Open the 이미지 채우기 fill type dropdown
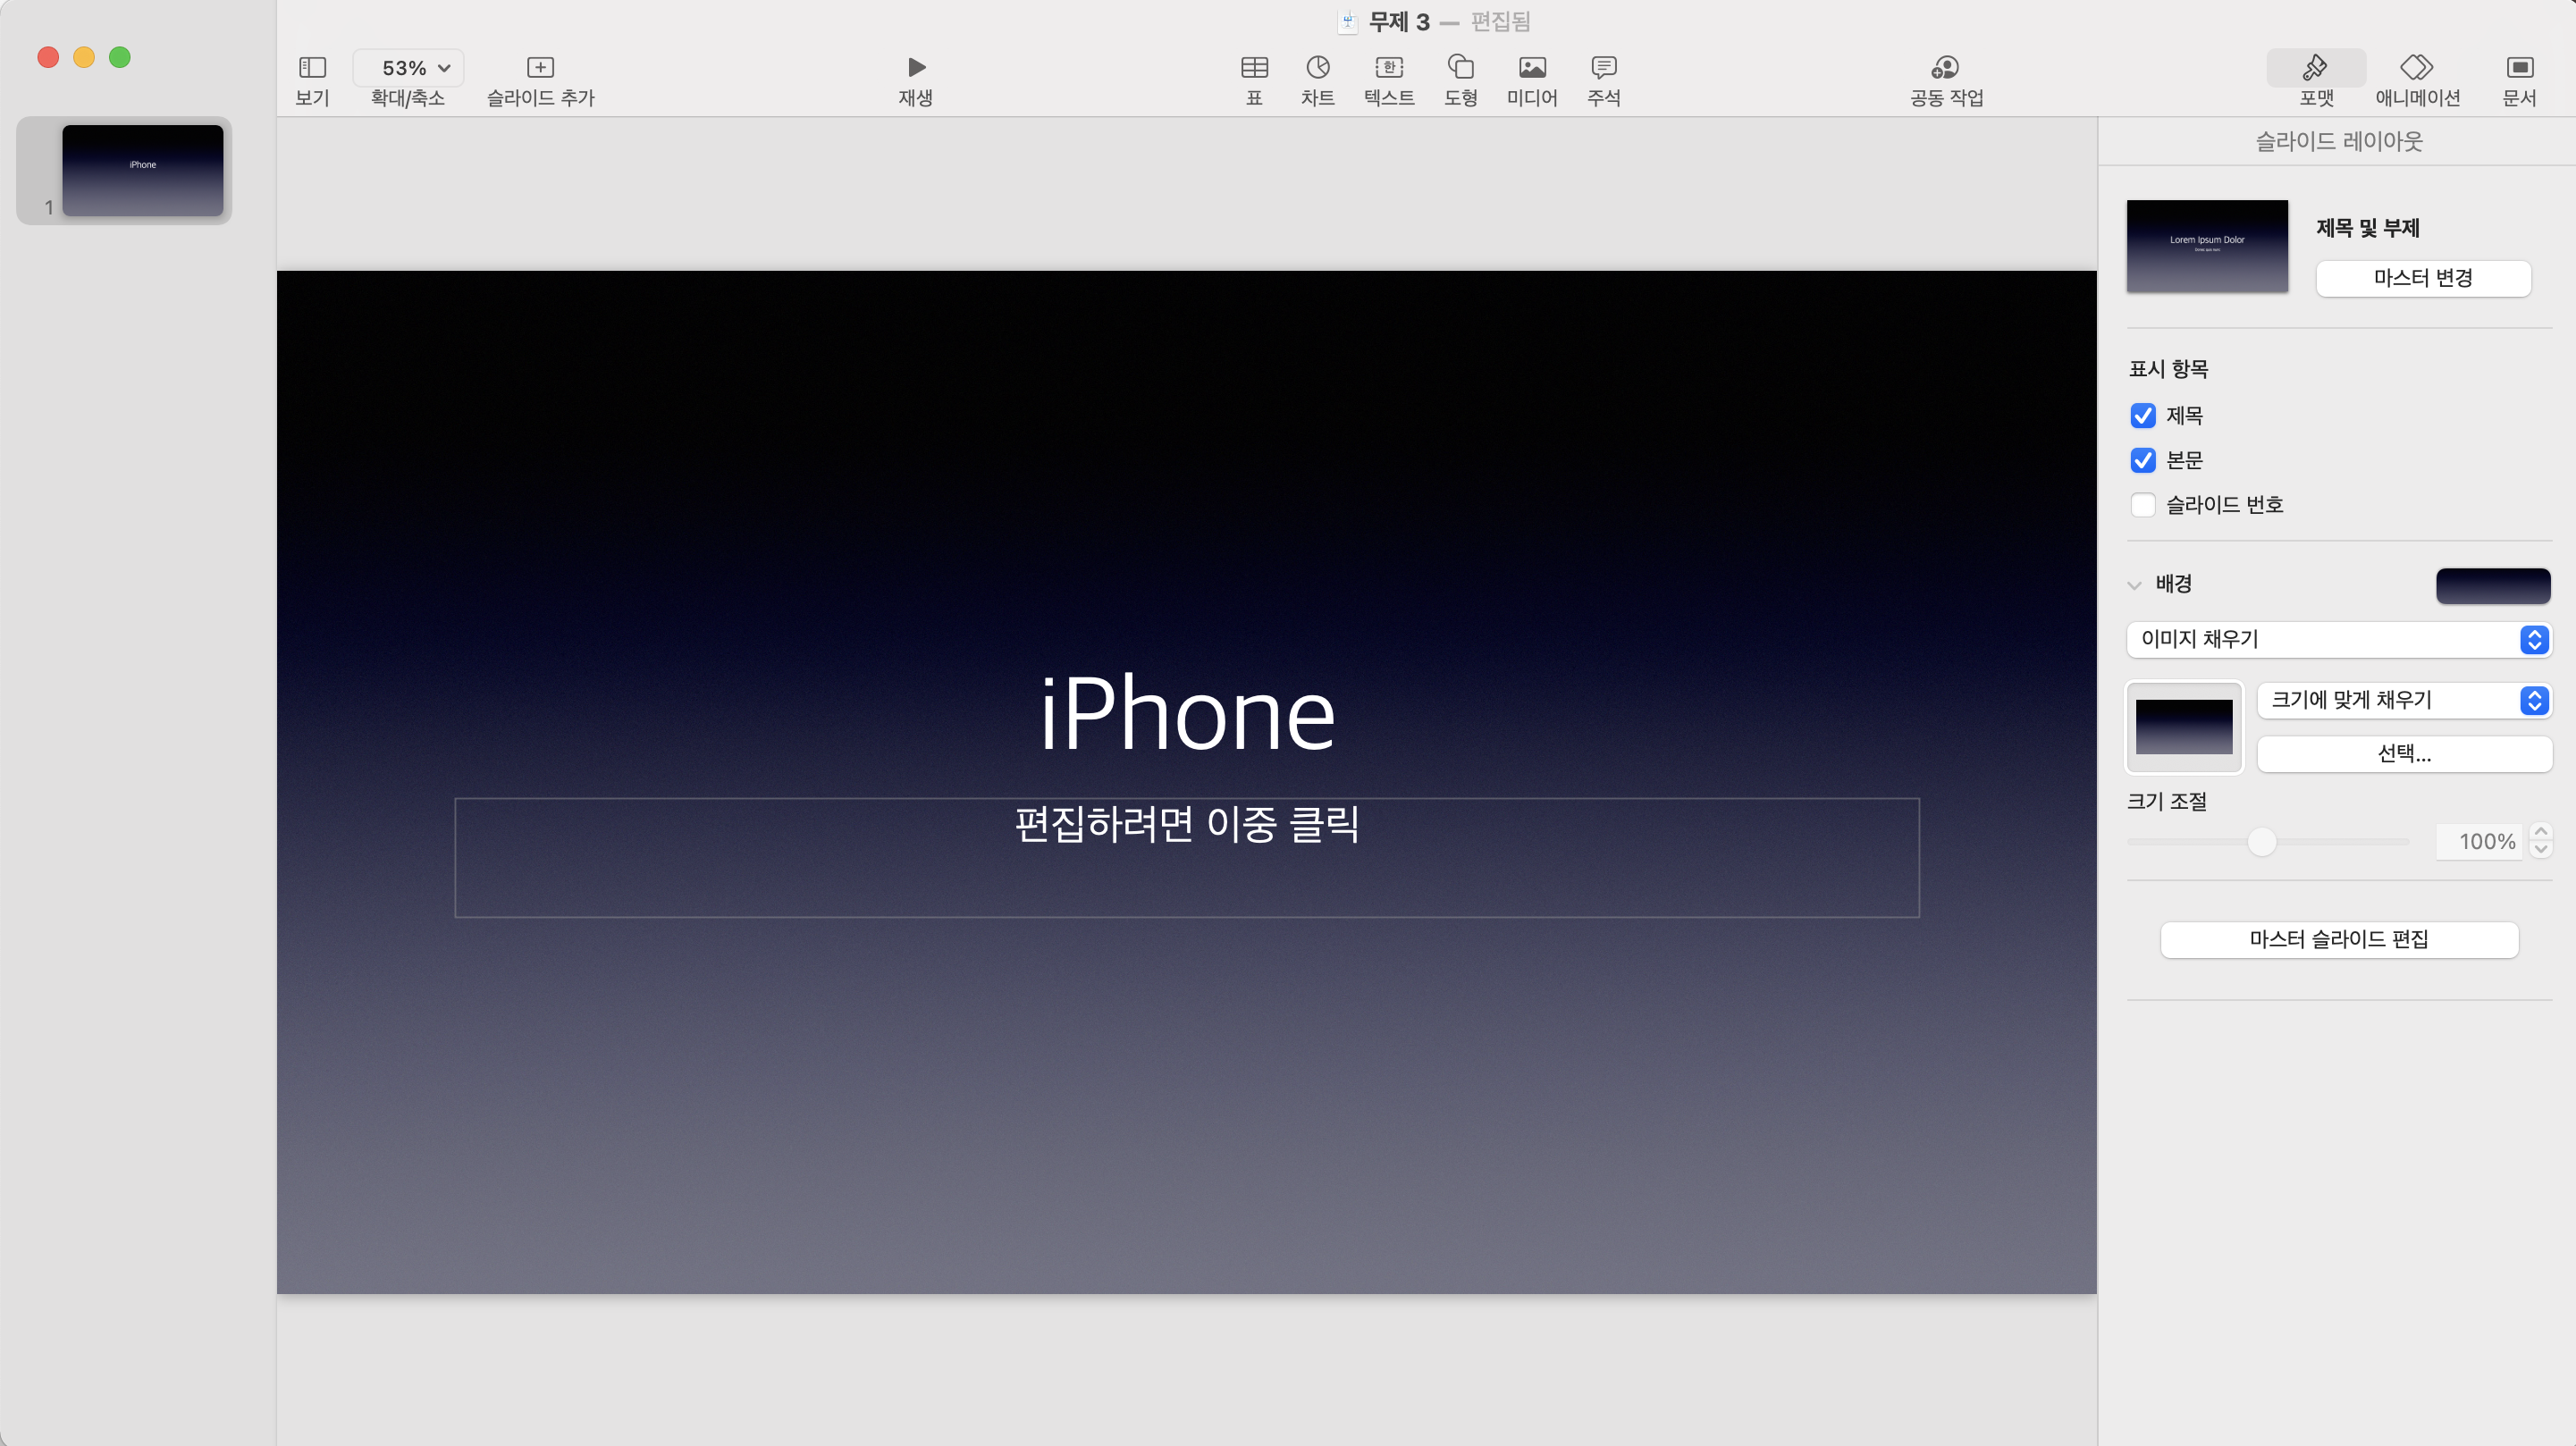Viewport: 2576px width, 1446px height. pos(2338,639)
